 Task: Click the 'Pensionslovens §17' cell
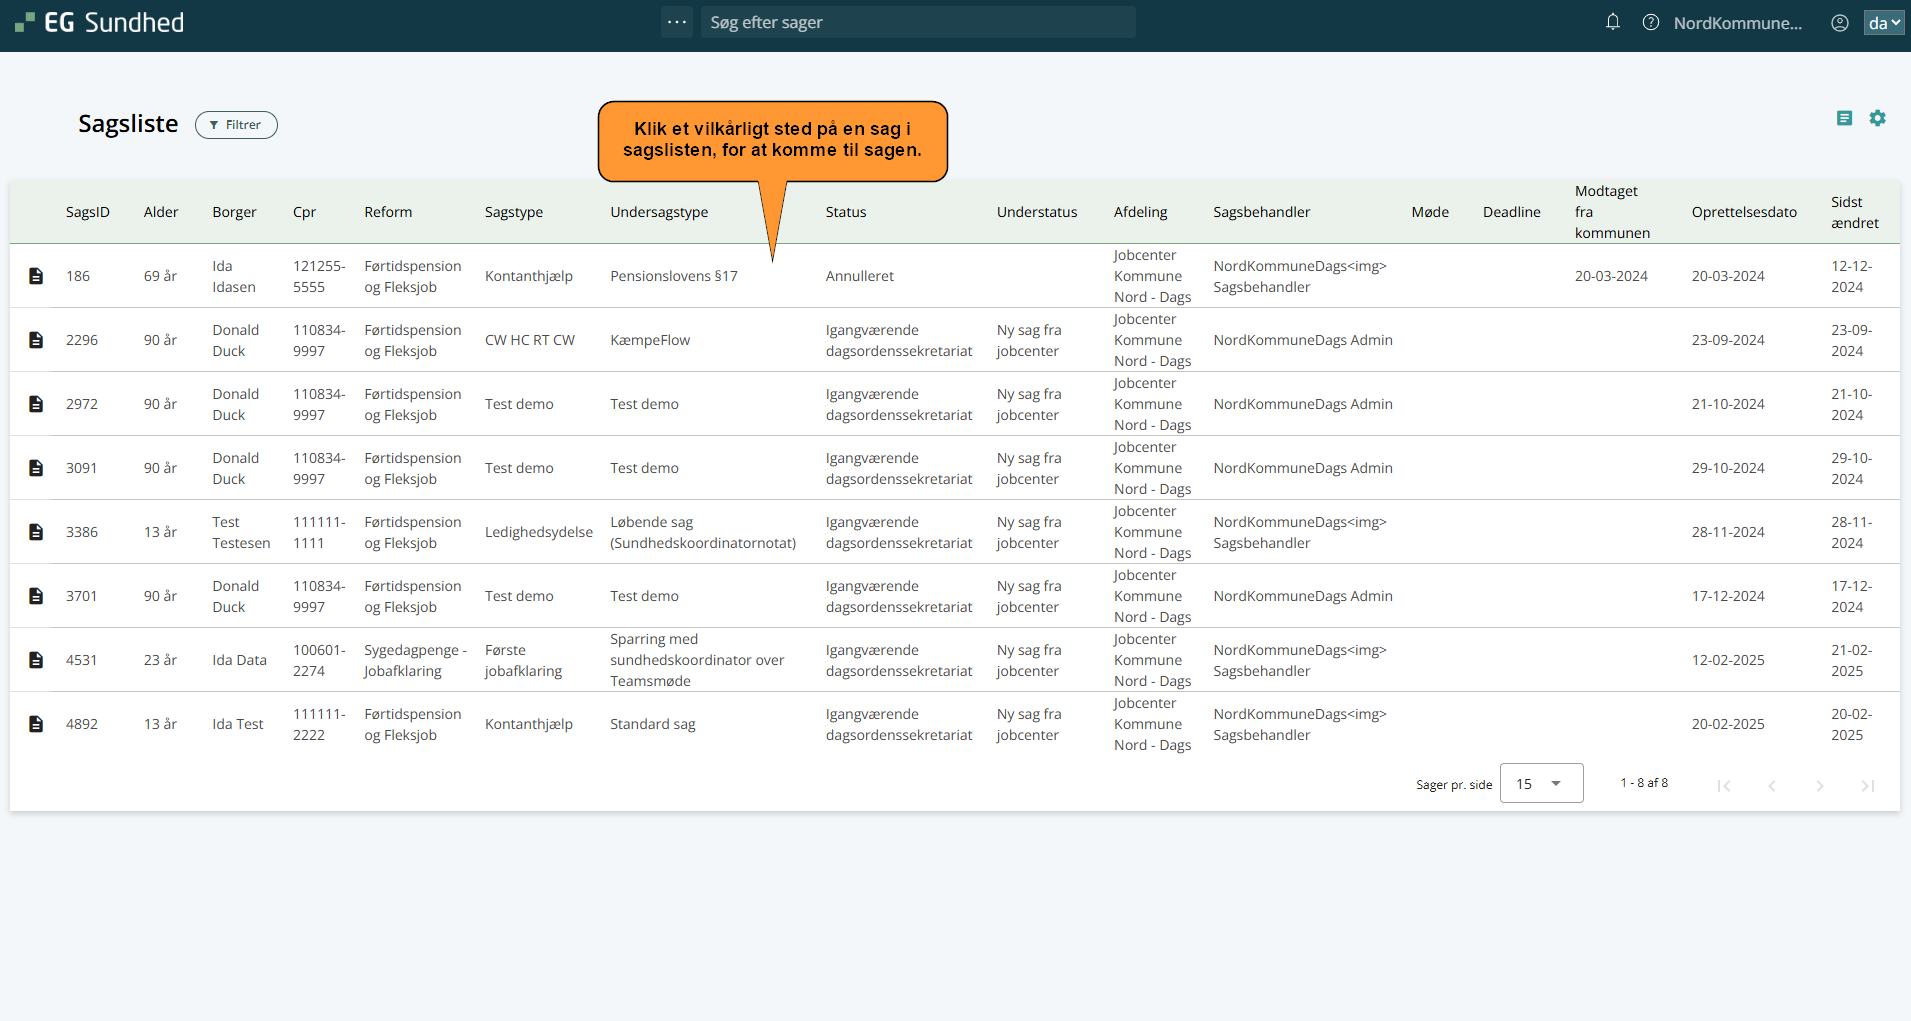[x=674, y=276]
